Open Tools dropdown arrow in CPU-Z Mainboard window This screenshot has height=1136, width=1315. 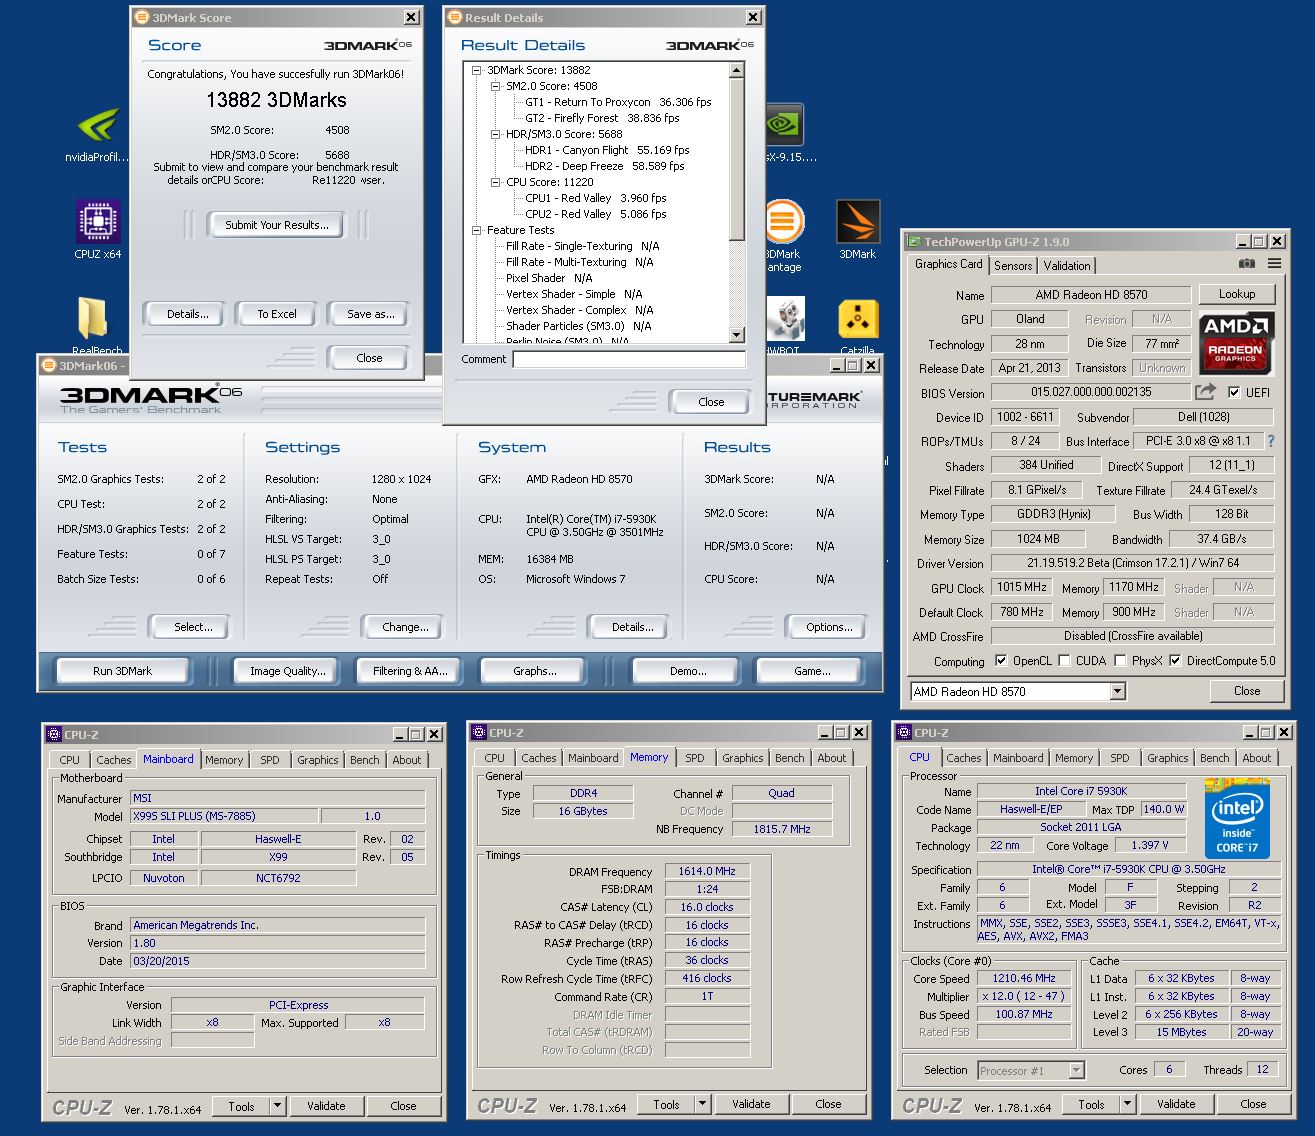tap(277, 1106)
